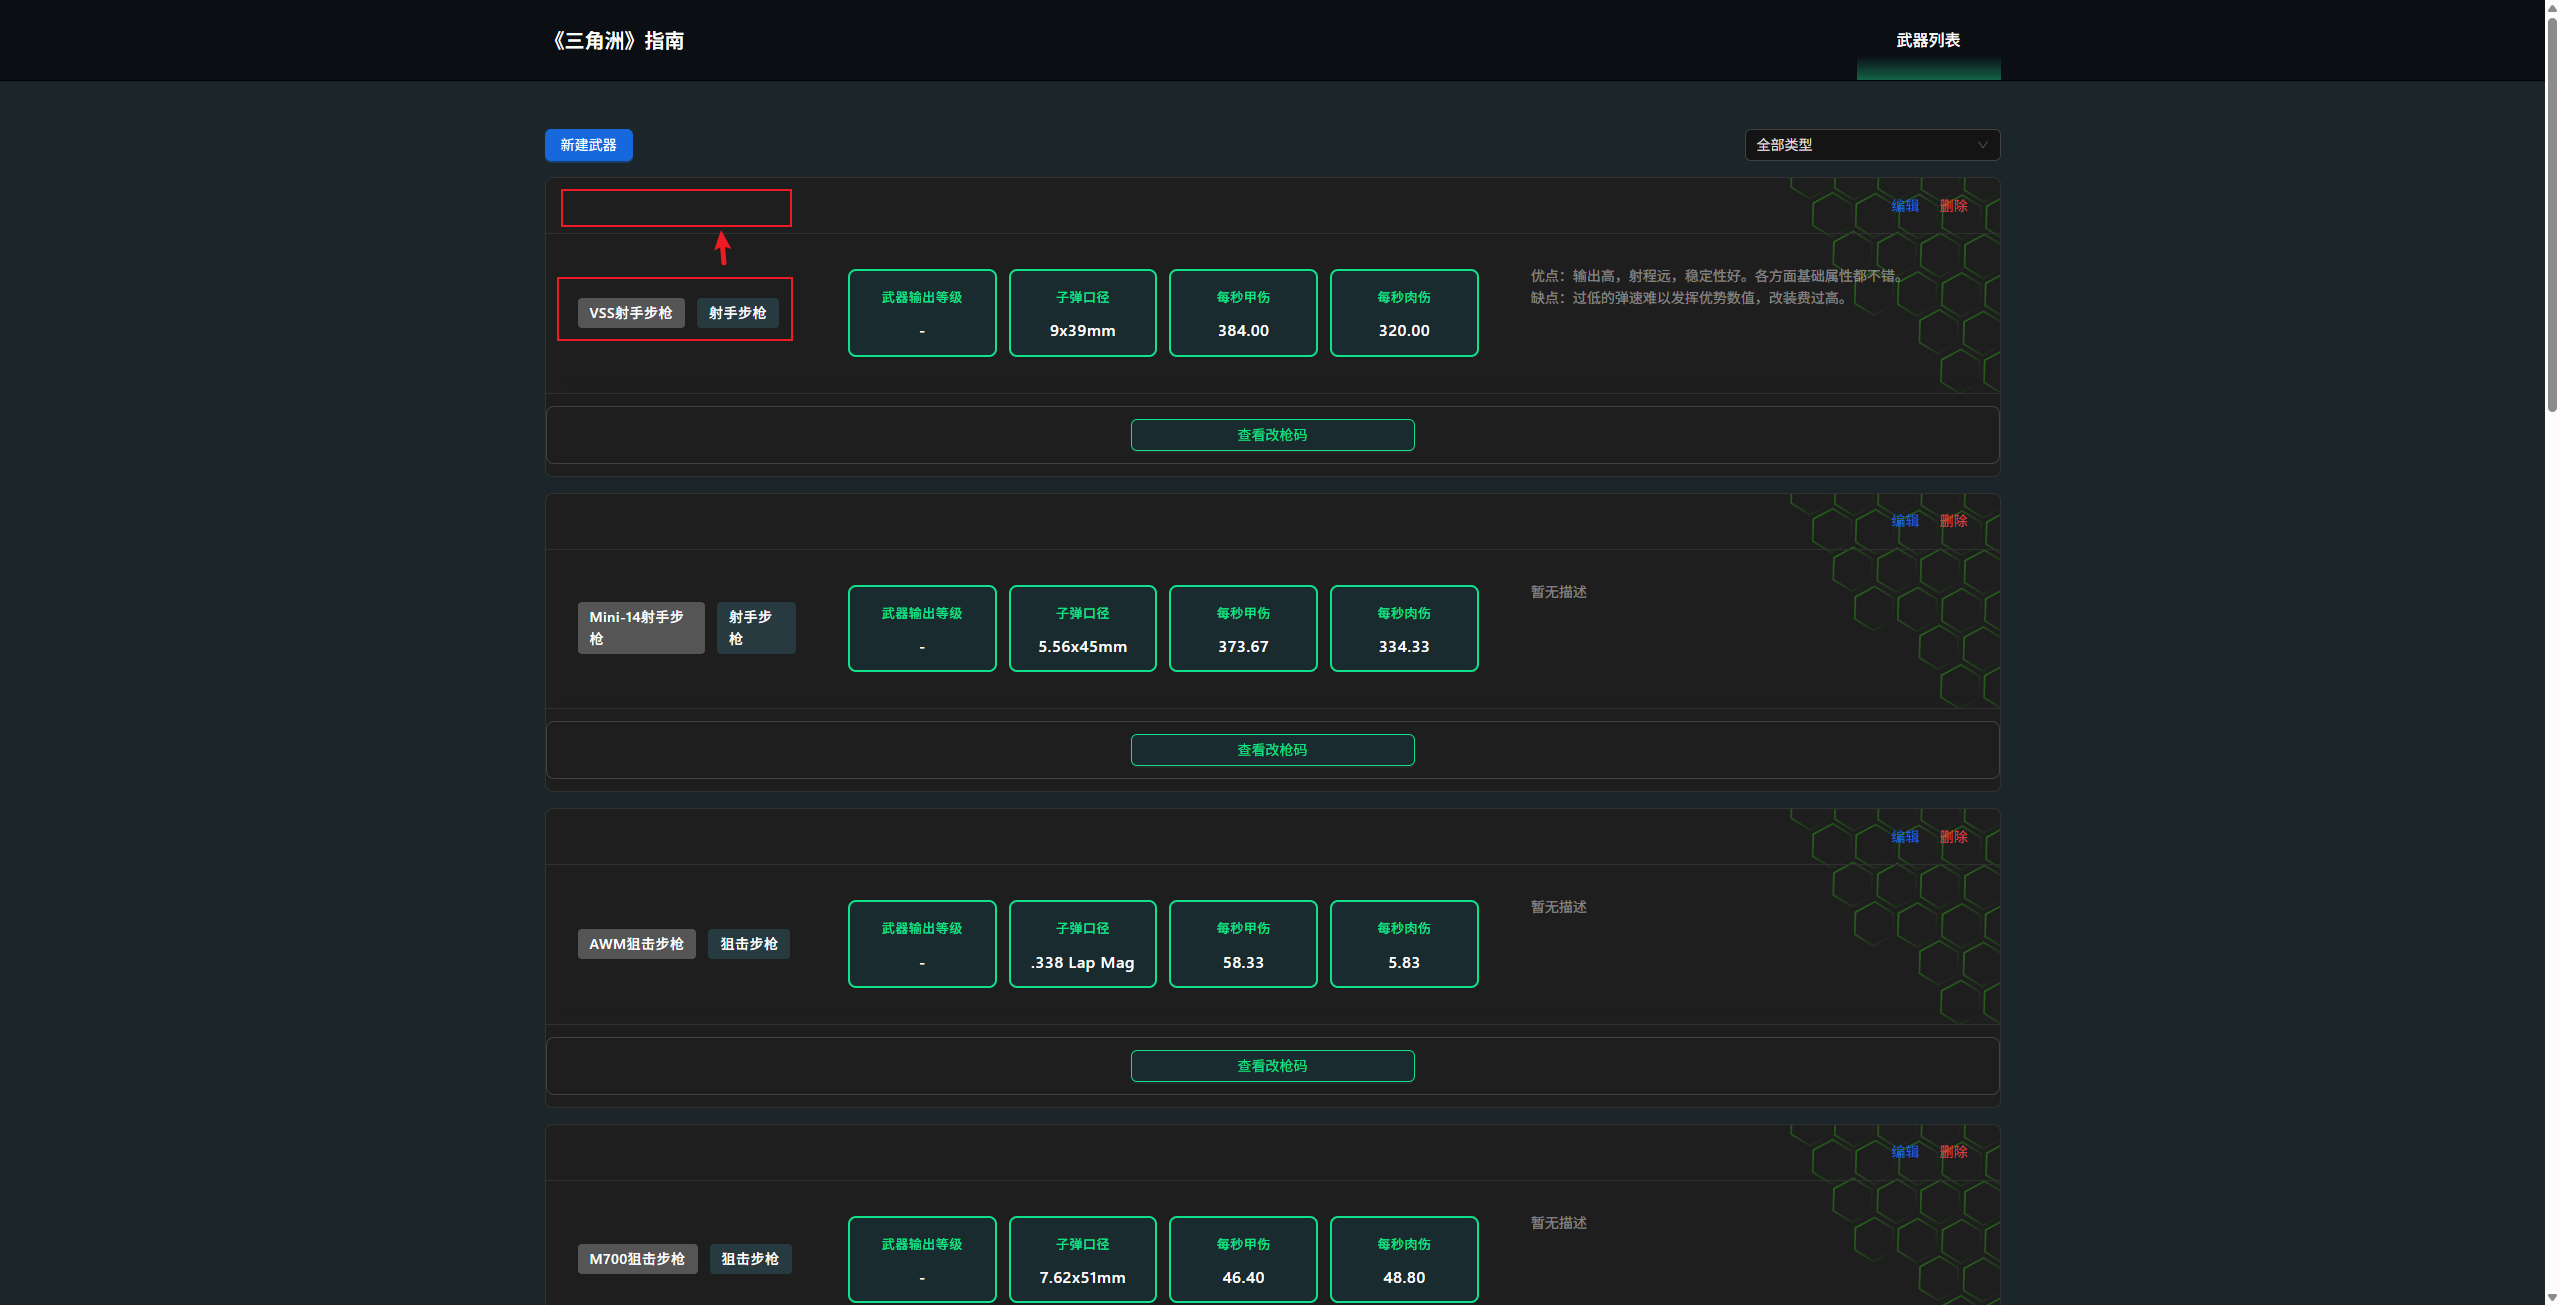Viewport: 2560px width, 1305px height.
Task: Click the 7.62x51mm caliber stat box
Action: [1082, 1259]
